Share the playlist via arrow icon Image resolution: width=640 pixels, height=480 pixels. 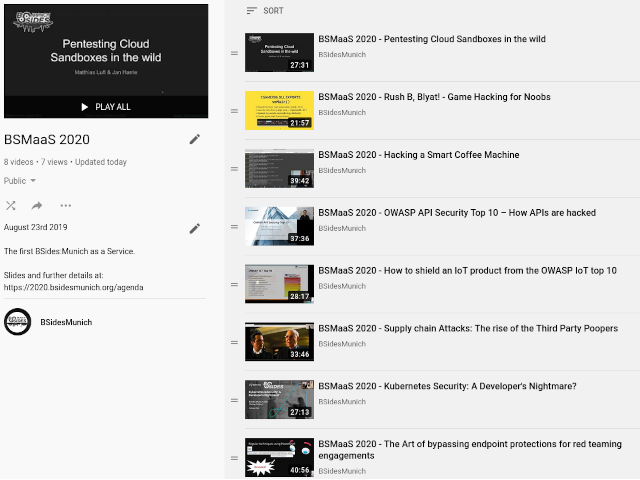tap(37, 205)
